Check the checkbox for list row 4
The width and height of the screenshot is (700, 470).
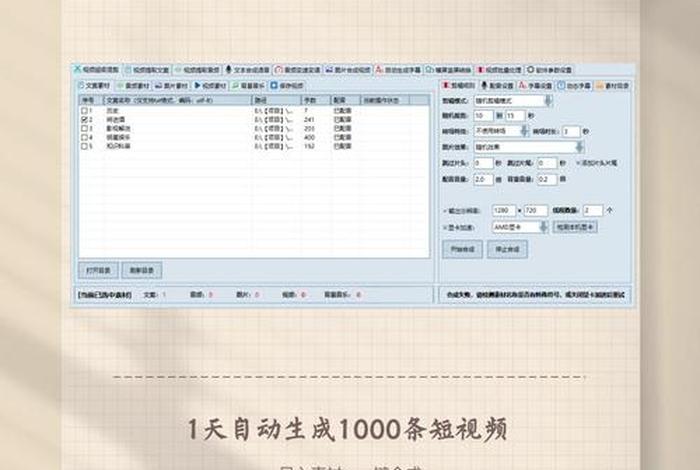84,137
